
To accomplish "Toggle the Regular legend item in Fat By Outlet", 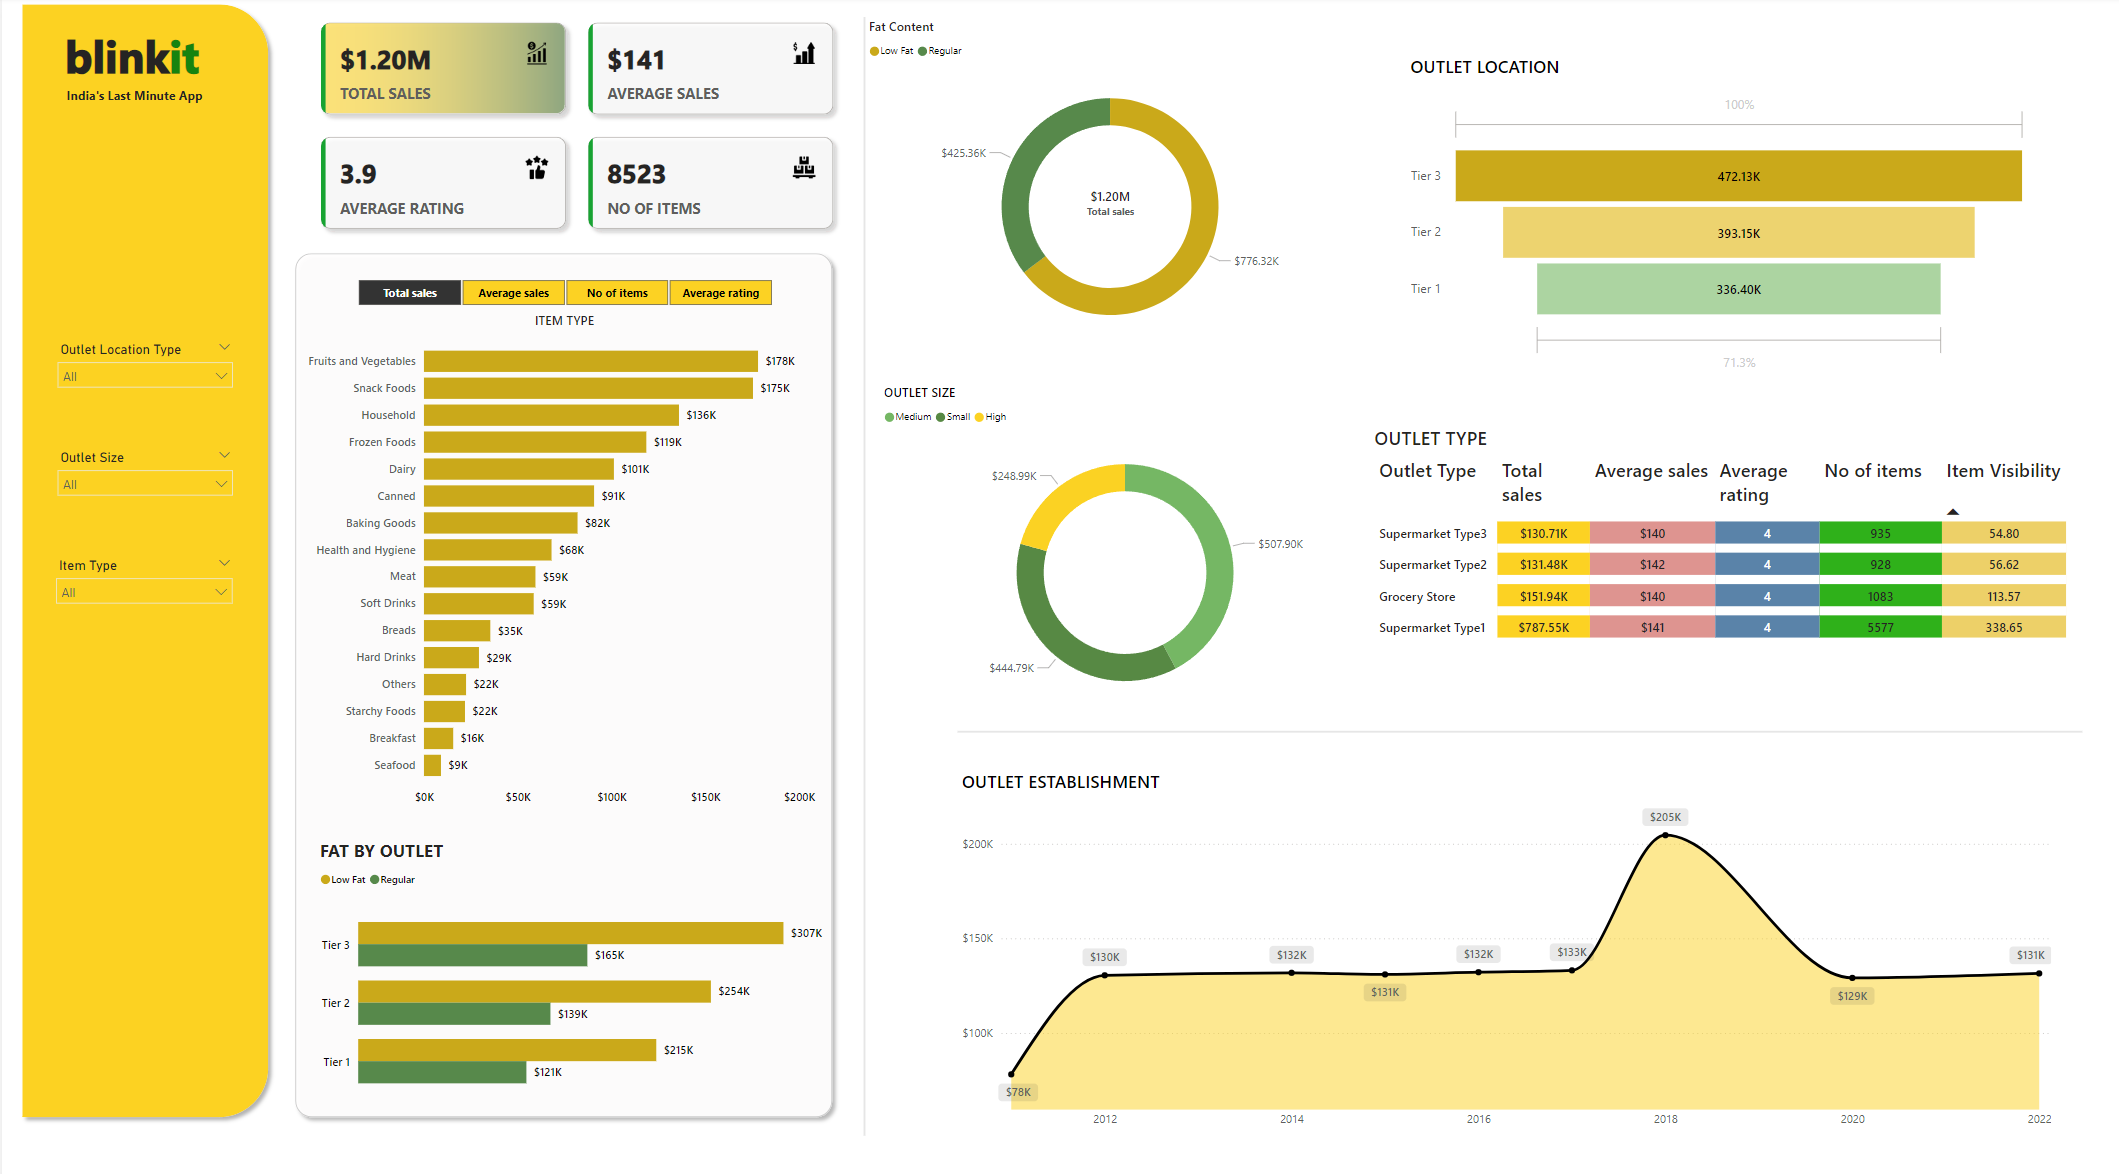I will [x=393, y=880].
